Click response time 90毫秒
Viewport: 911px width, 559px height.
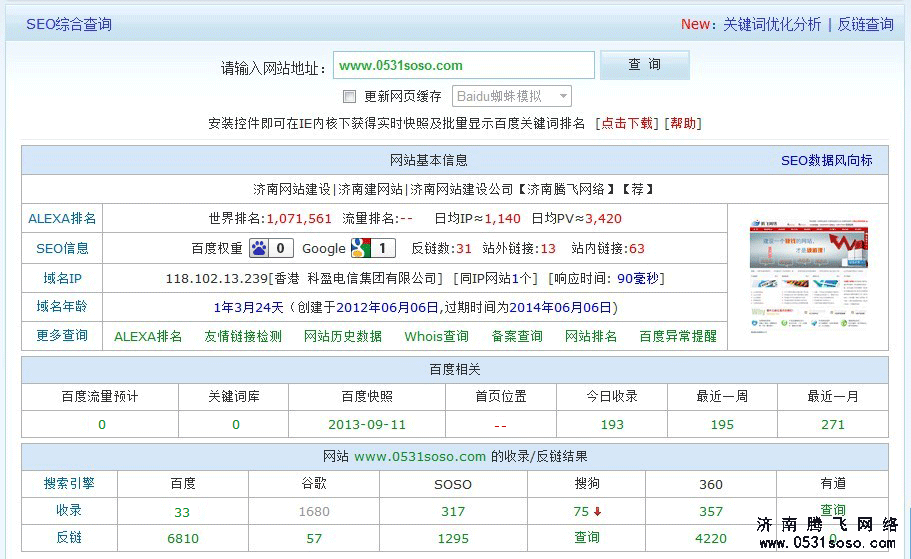[638, 278]
